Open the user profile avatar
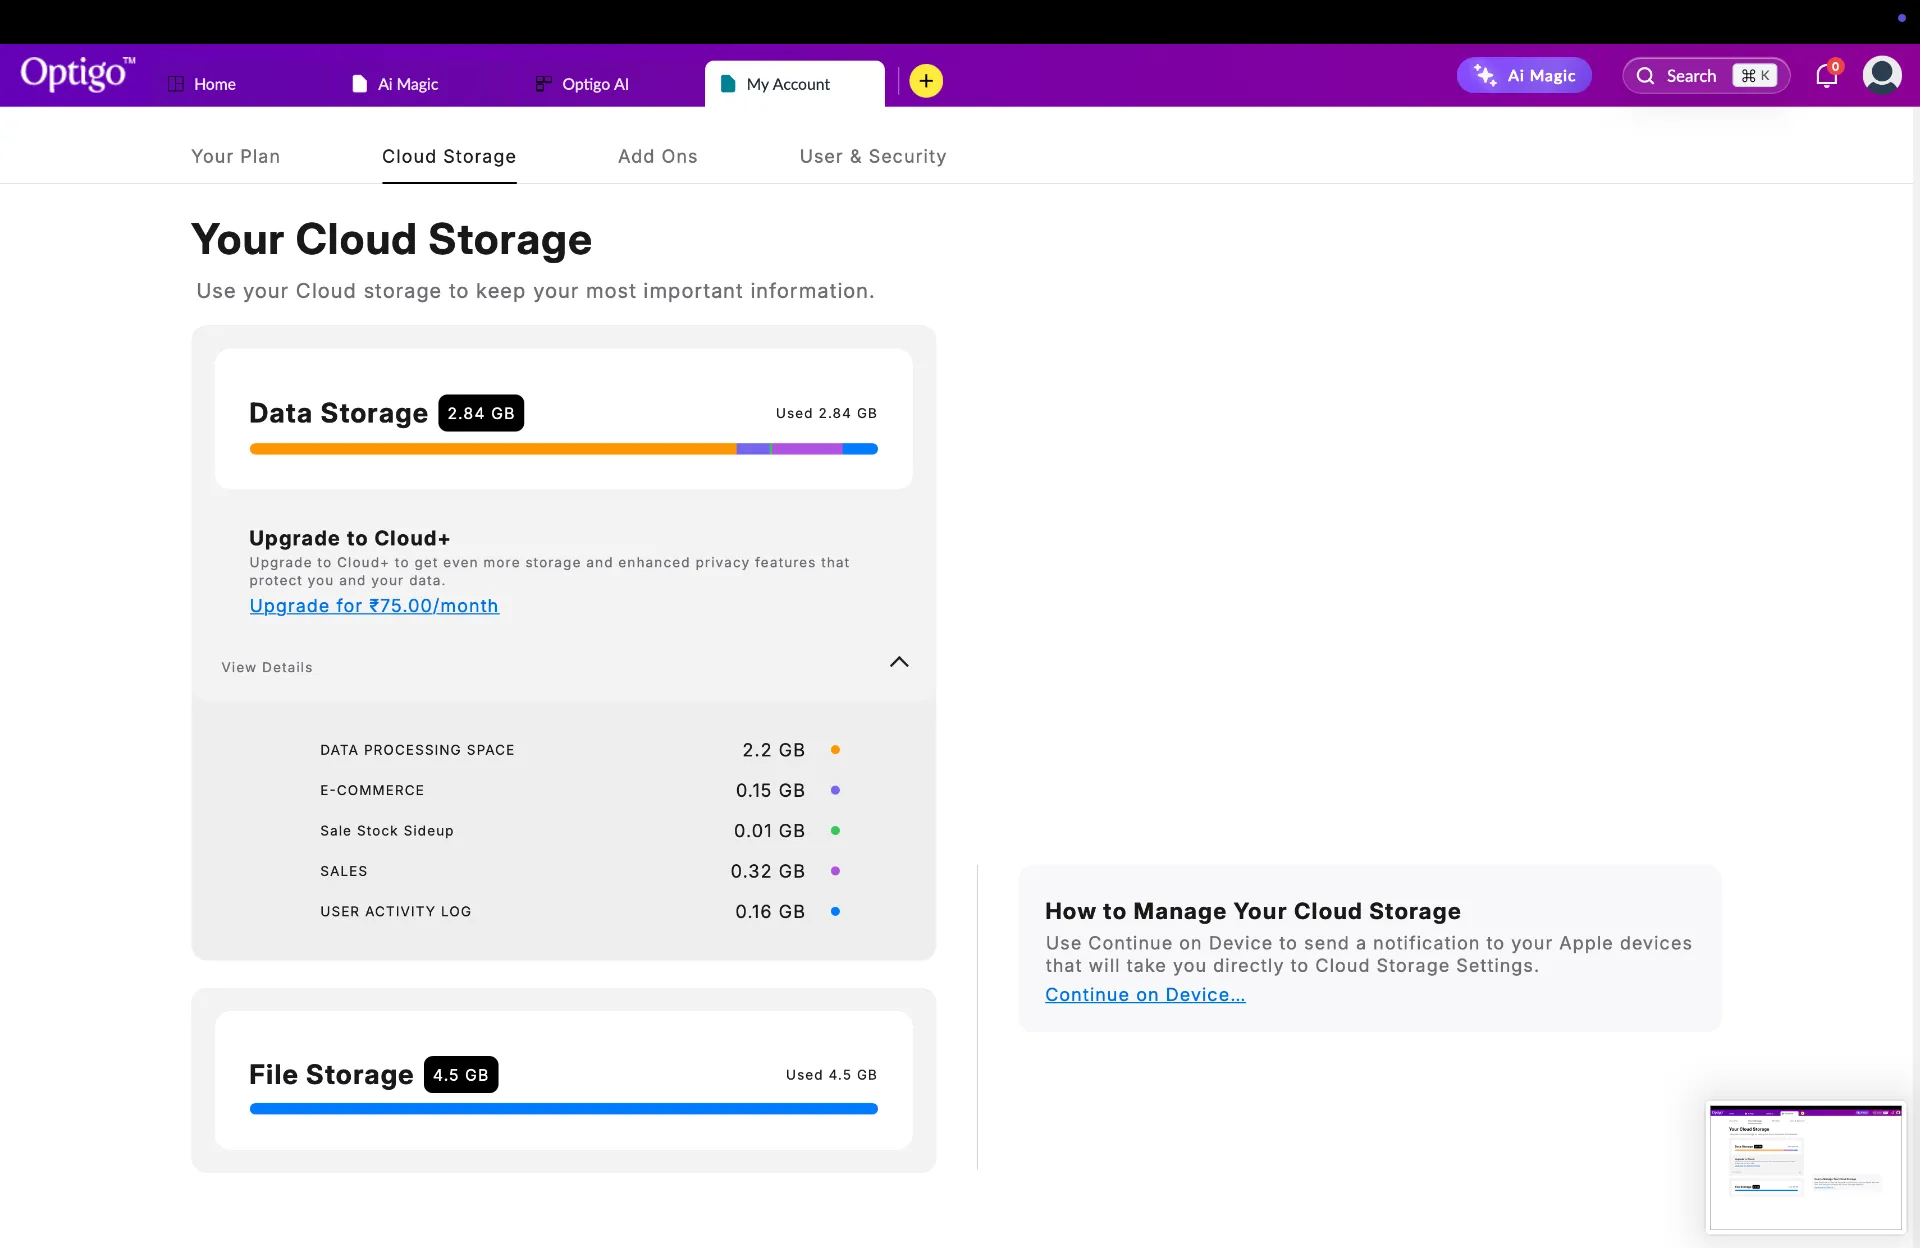1920x1248 pixels. [x=1881, y=75]
